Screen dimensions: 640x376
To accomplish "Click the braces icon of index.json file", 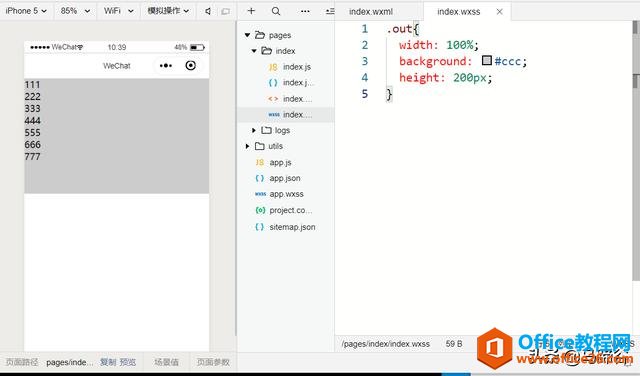I will [273, 83].
